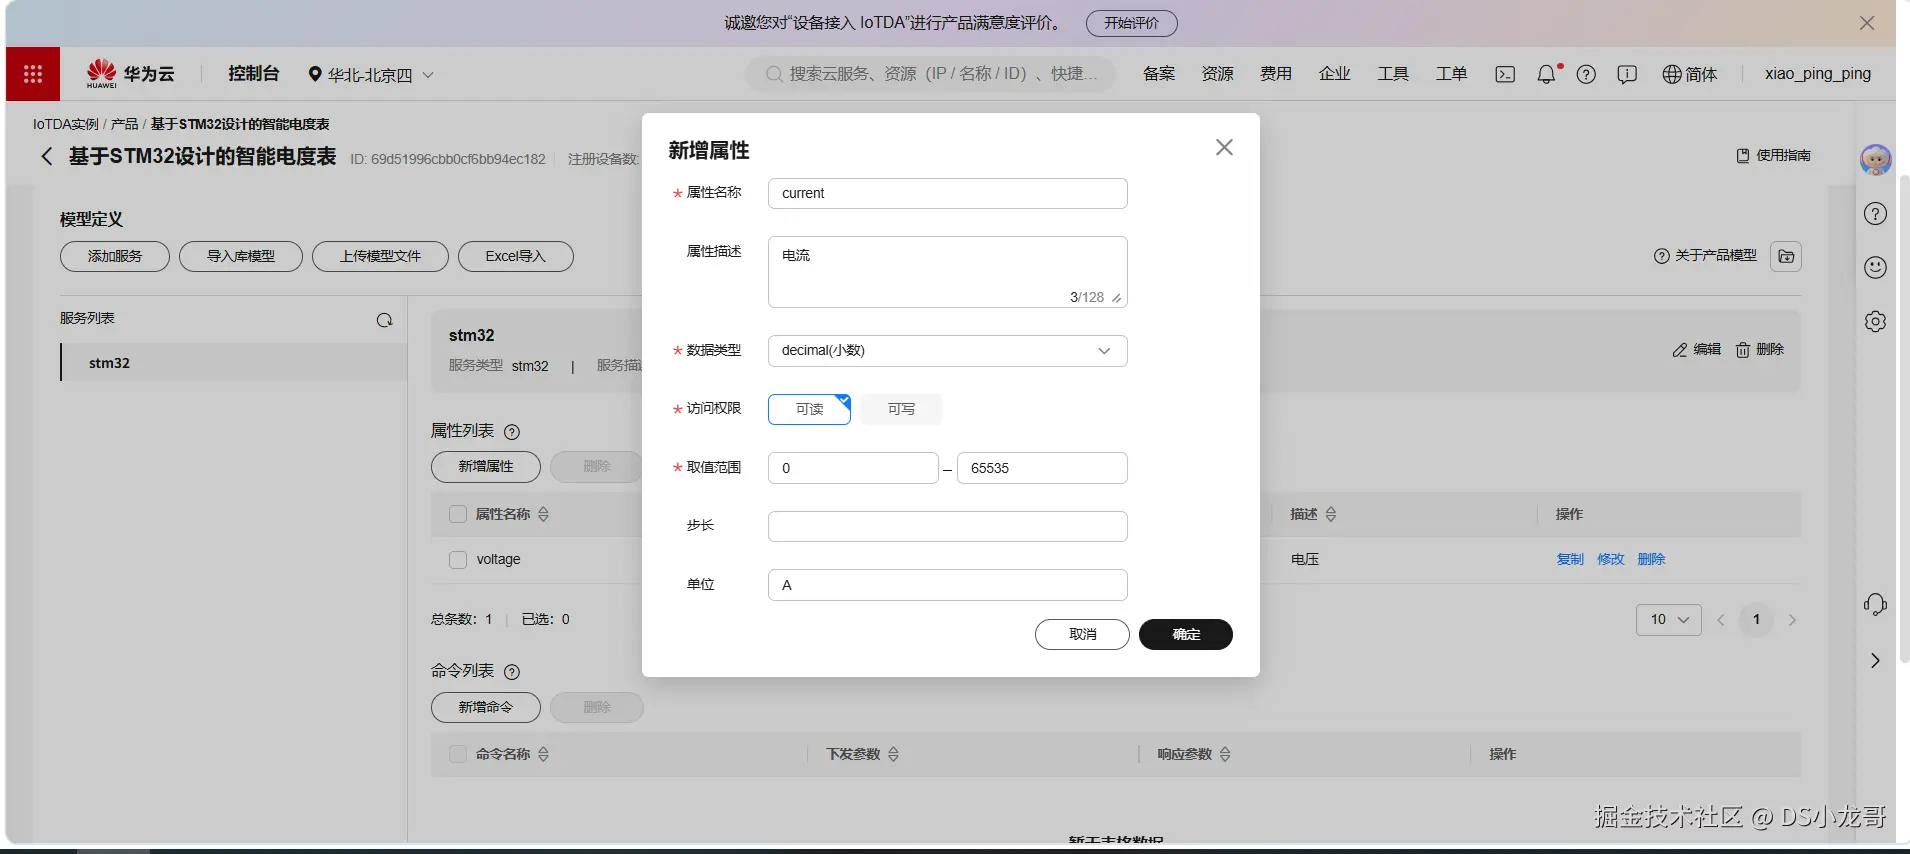This screenshot has height=854, width=1910.
Task: Click the folder icon beside 关于产品模型
Action: point(1786,257)
